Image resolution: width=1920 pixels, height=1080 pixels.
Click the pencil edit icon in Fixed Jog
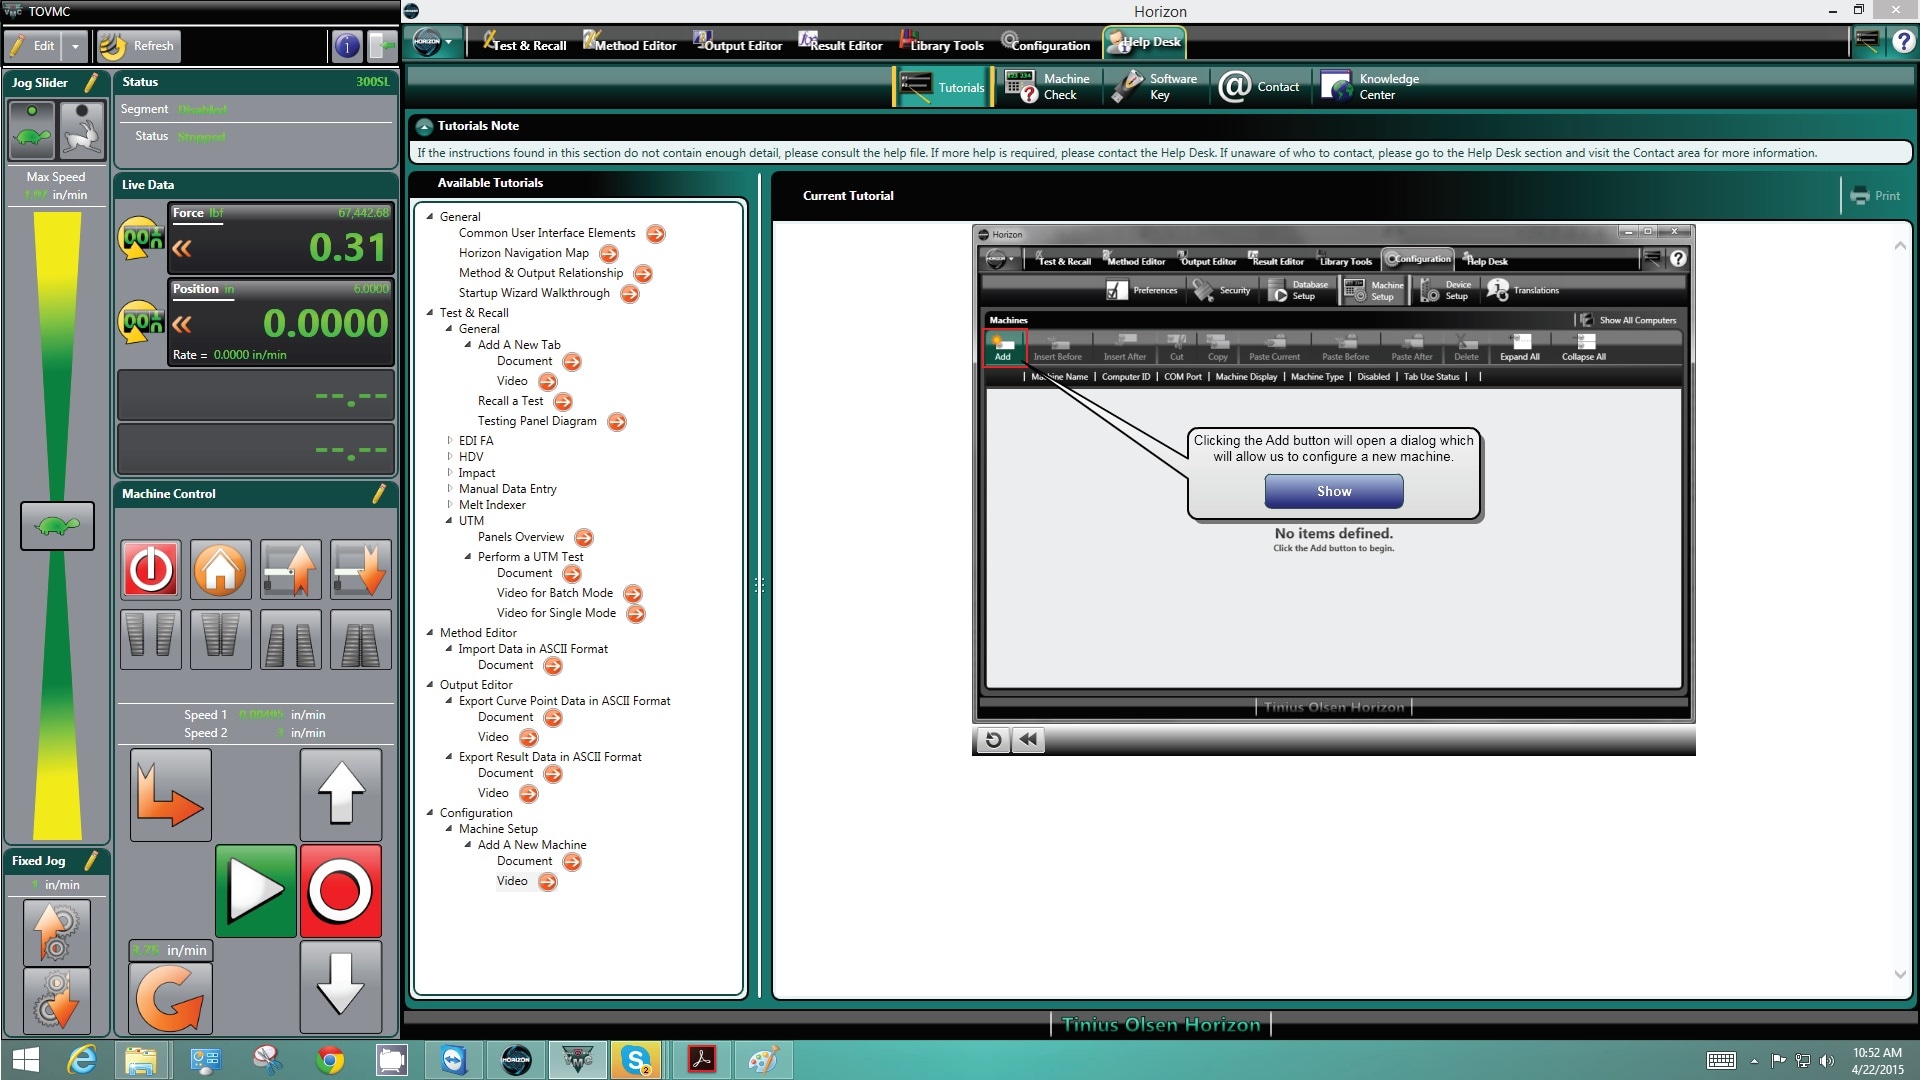coord(92,860)
